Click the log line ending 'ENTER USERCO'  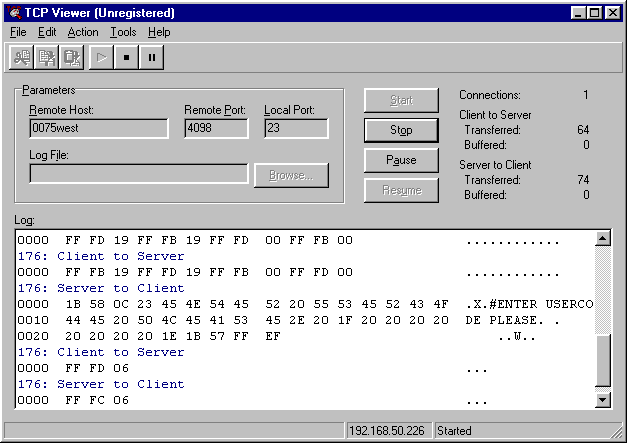305,304
